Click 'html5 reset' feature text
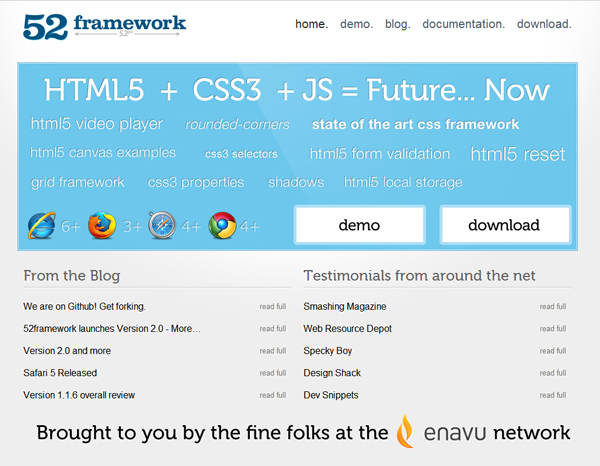This screenshot has height=466, width=600. [x=518, y=154]
